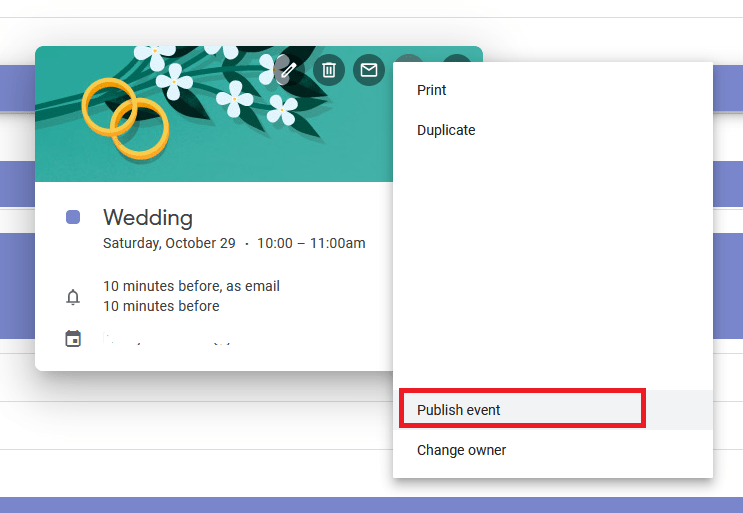Screen dimensions: 743x513
Task: Click '10 minutes before, as email' reminder
Action: coord(191,286)
